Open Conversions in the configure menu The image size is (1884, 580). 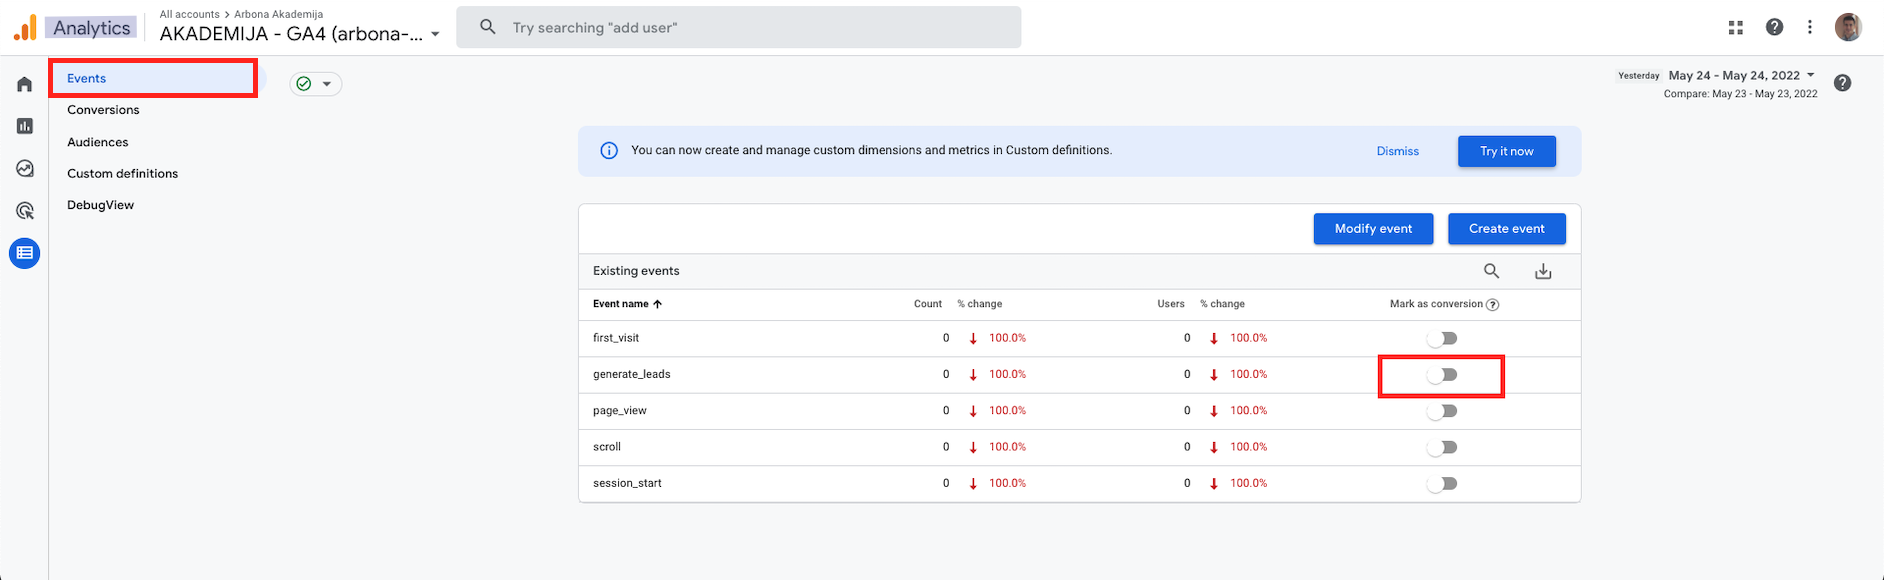[x=103, y=110]
